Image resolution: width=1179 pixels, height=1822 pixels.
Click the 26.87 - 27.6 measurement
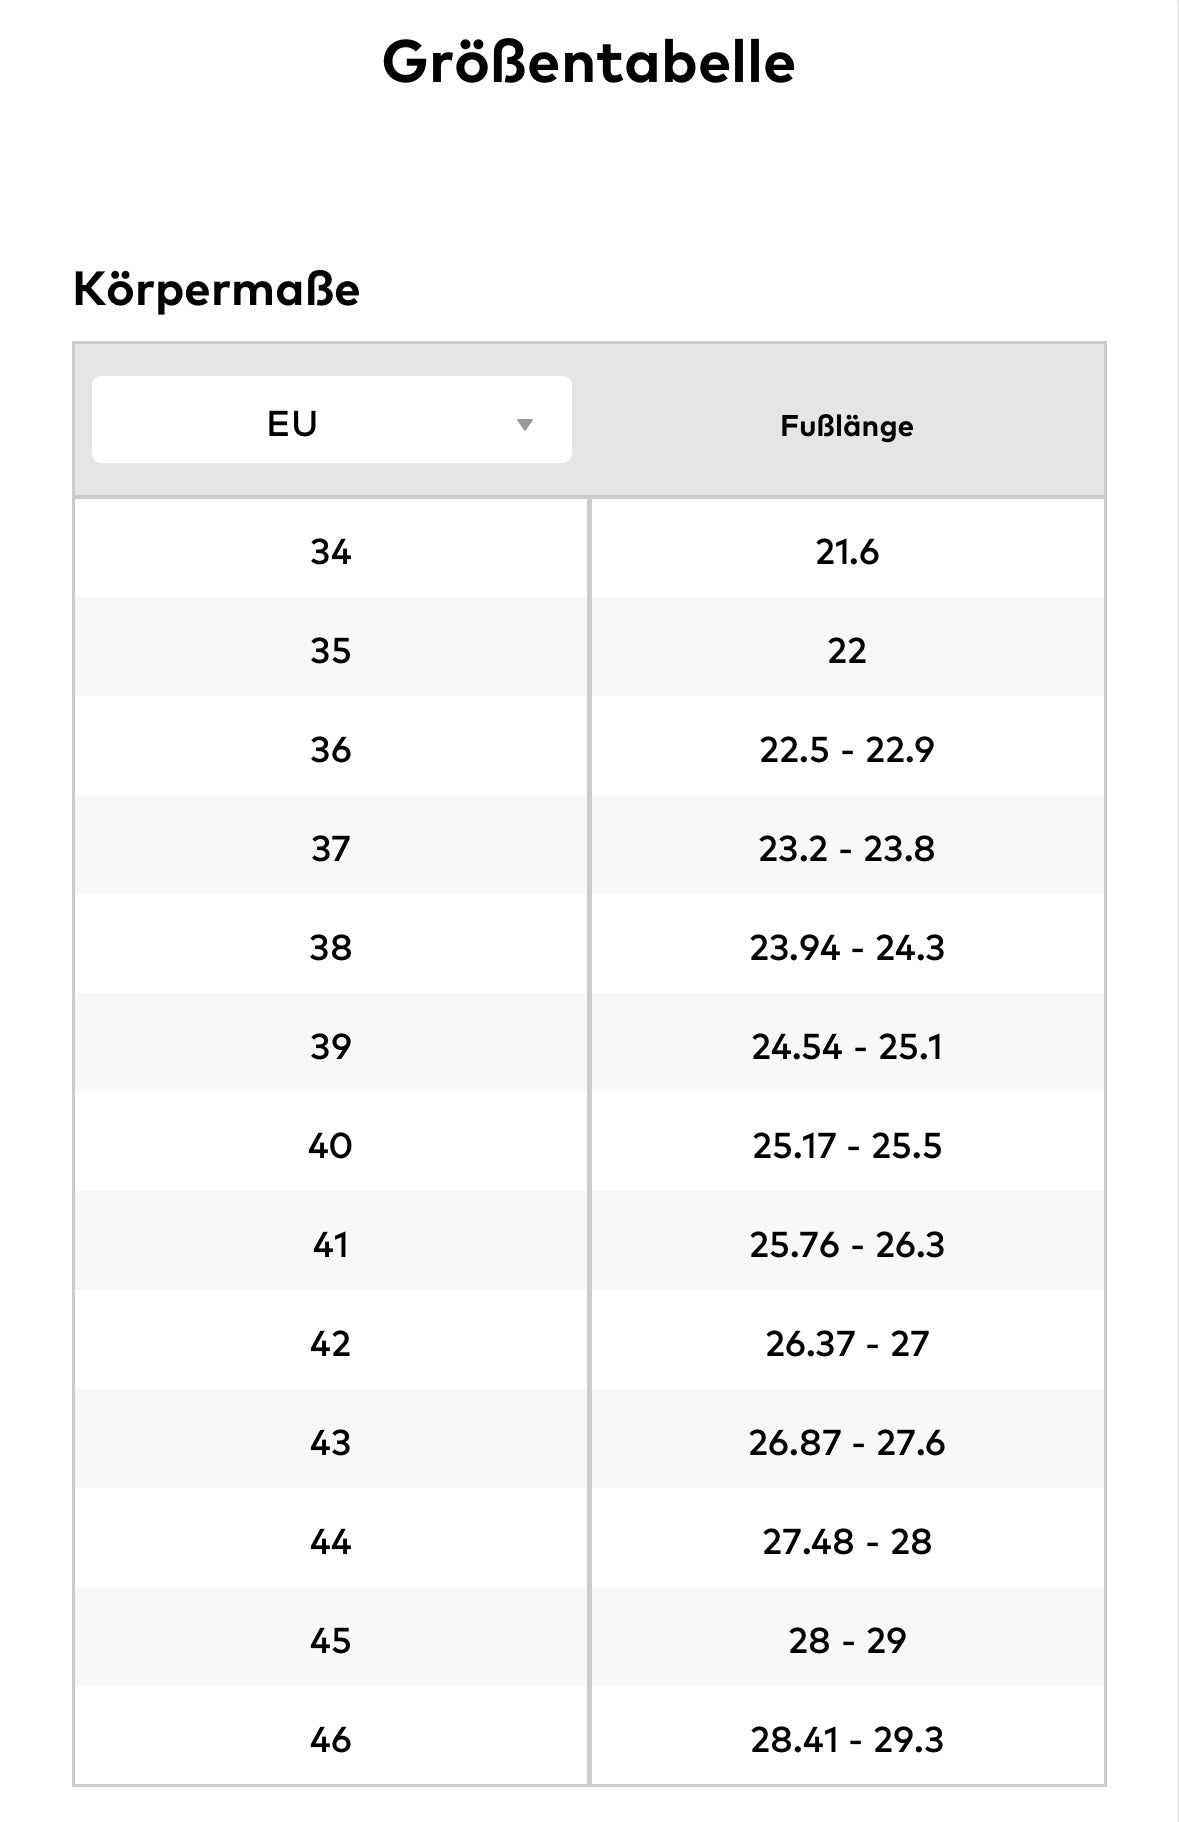click(847, 1442)
